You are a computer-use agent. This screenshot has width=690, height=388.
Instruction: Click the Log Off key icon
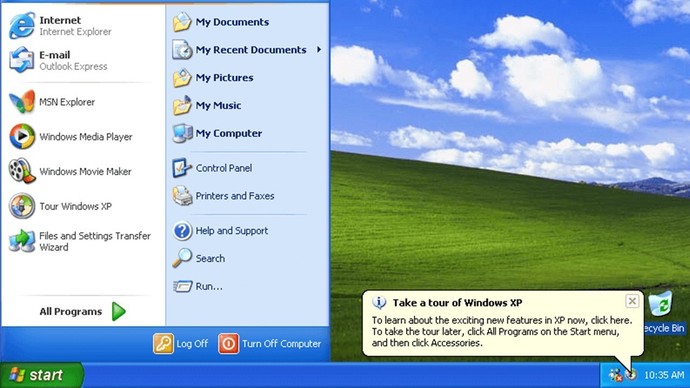pos(163,344)
